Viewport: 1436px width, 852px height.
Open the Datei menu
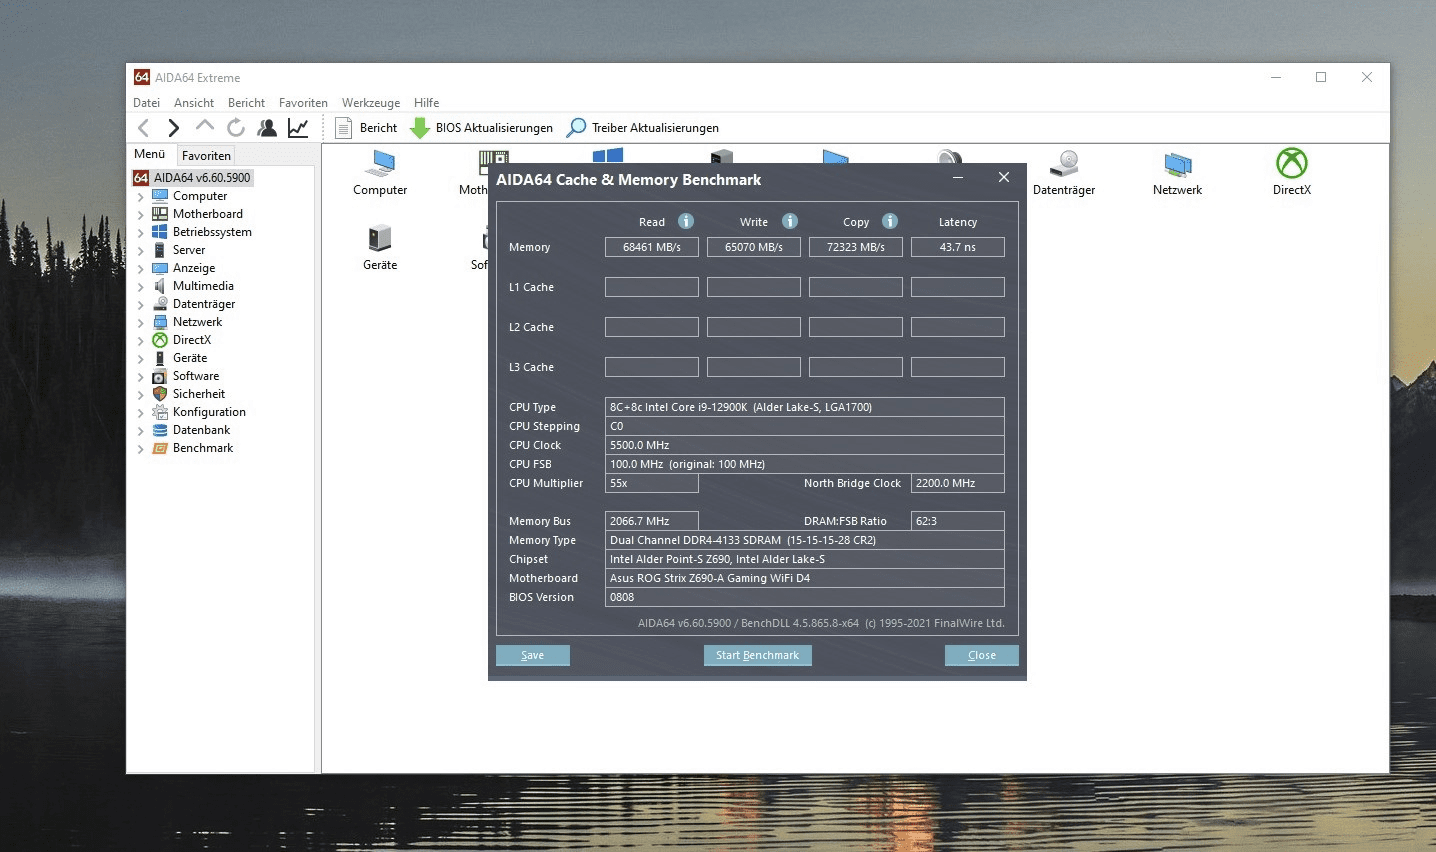pyautogui.click(x=146, y=103)
